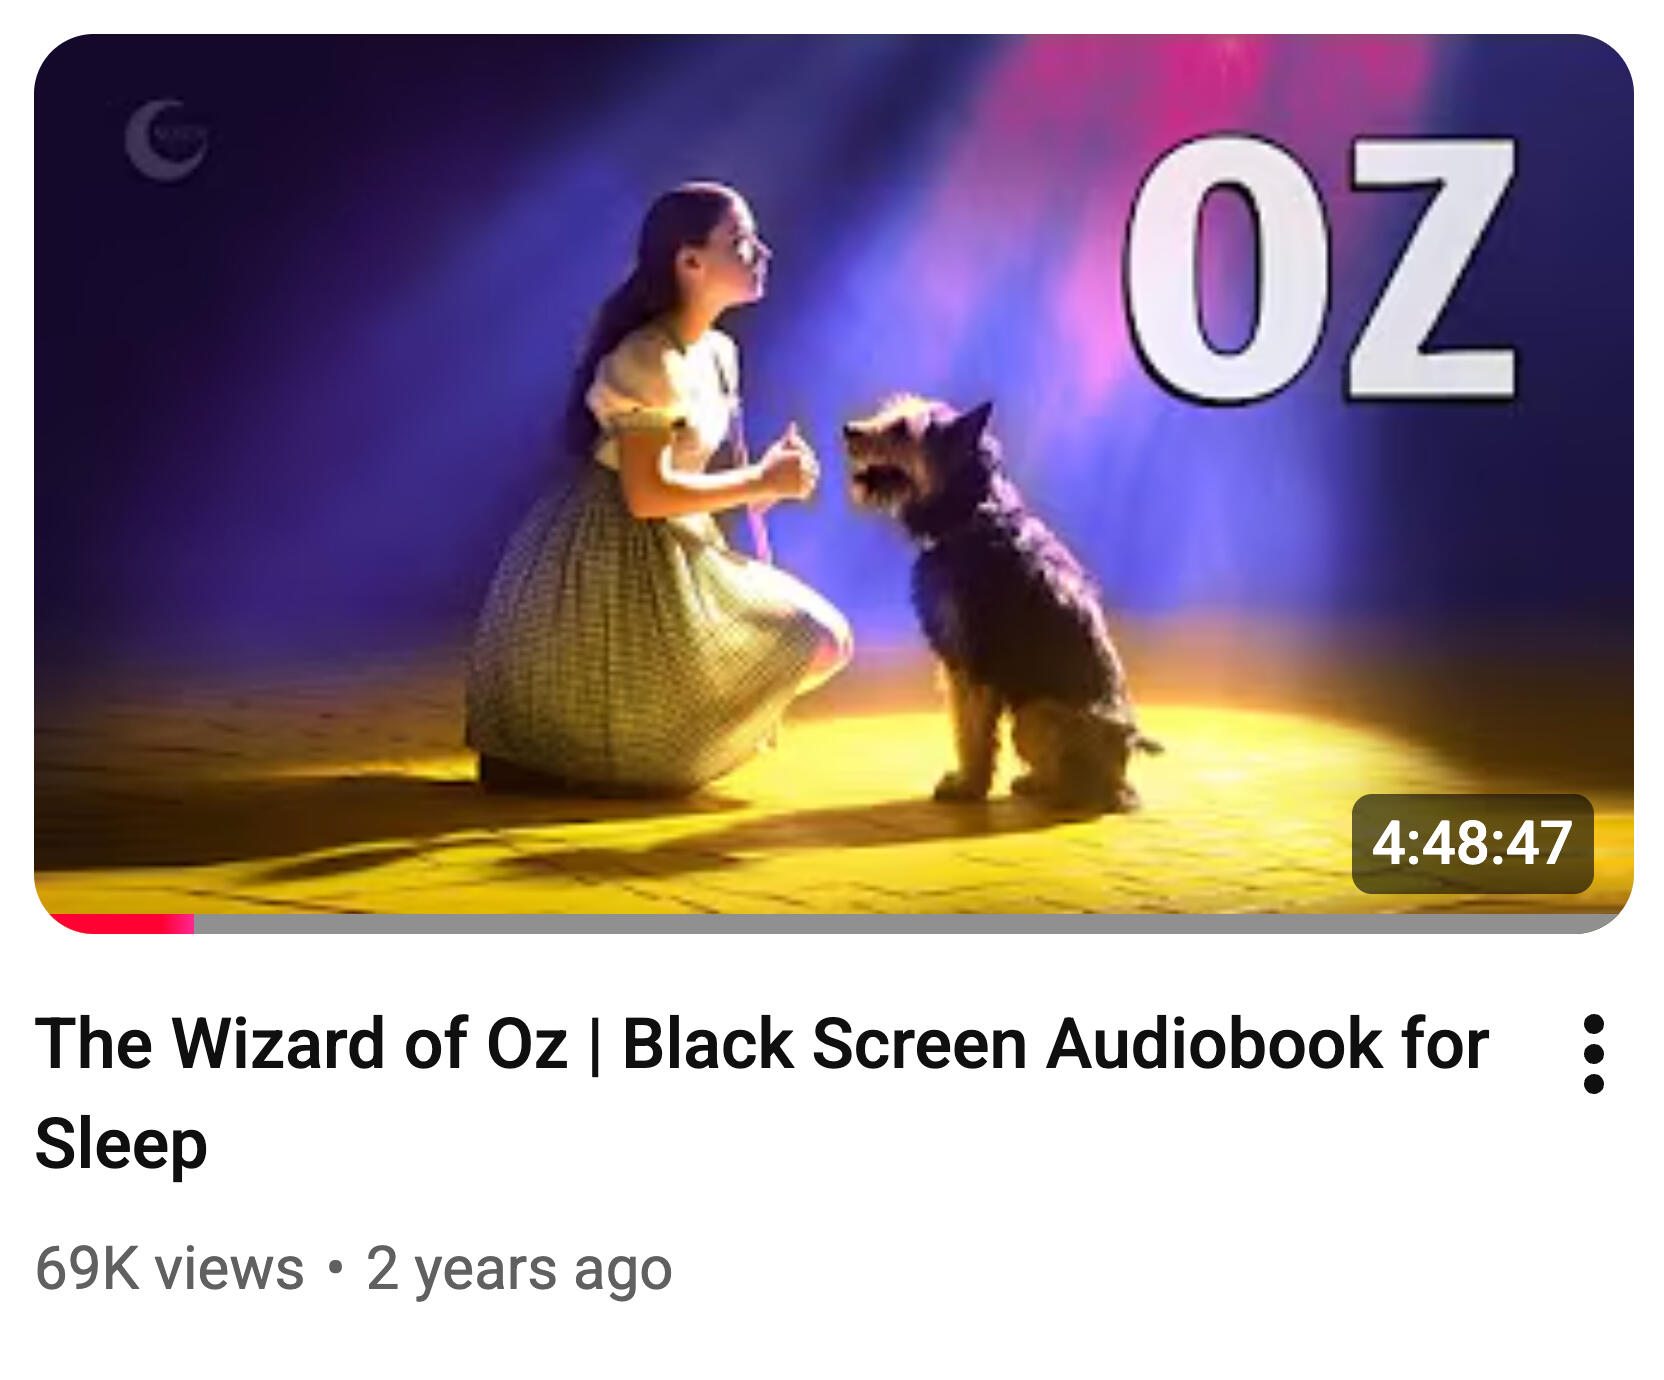Open The Wizard of Oz video title
Viewport: 1664px width, 1380px height.
[761, 1092]
